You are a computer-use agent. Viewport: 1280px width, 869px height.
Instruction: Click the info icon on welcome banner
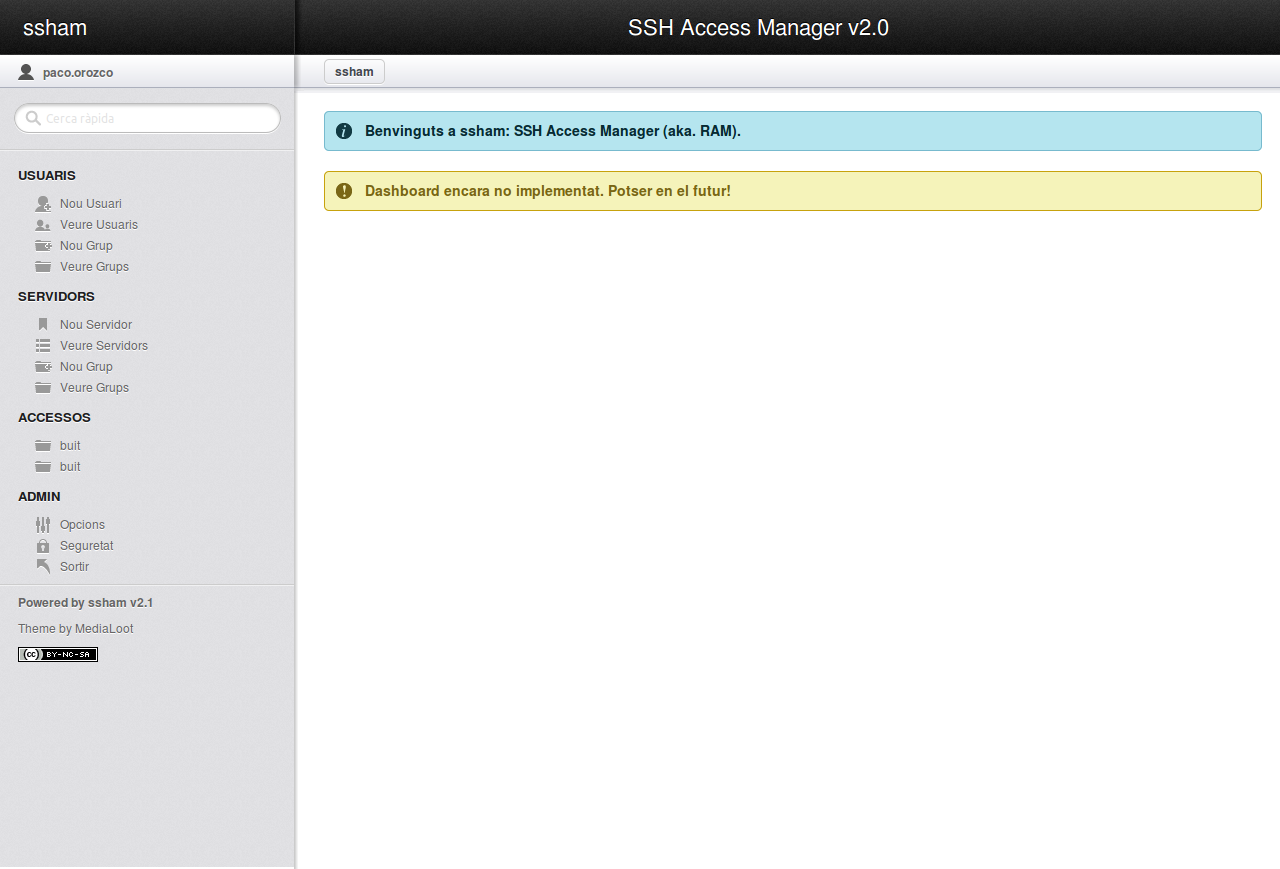coord(344,131)
